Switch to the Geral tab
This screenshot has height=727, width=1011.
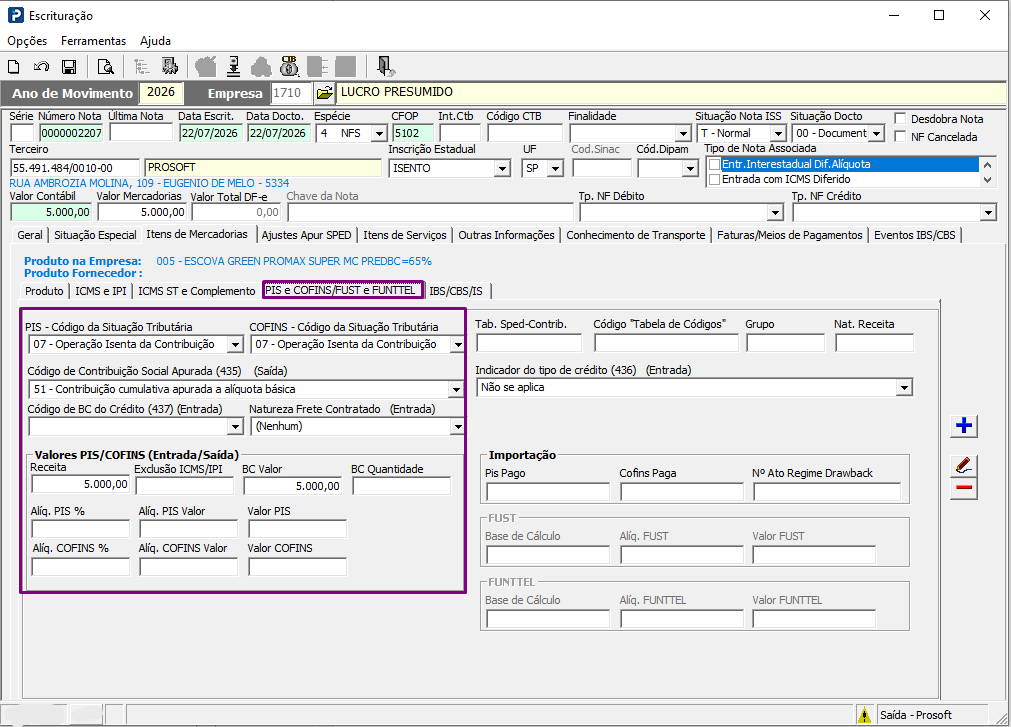tap(30, 235)
